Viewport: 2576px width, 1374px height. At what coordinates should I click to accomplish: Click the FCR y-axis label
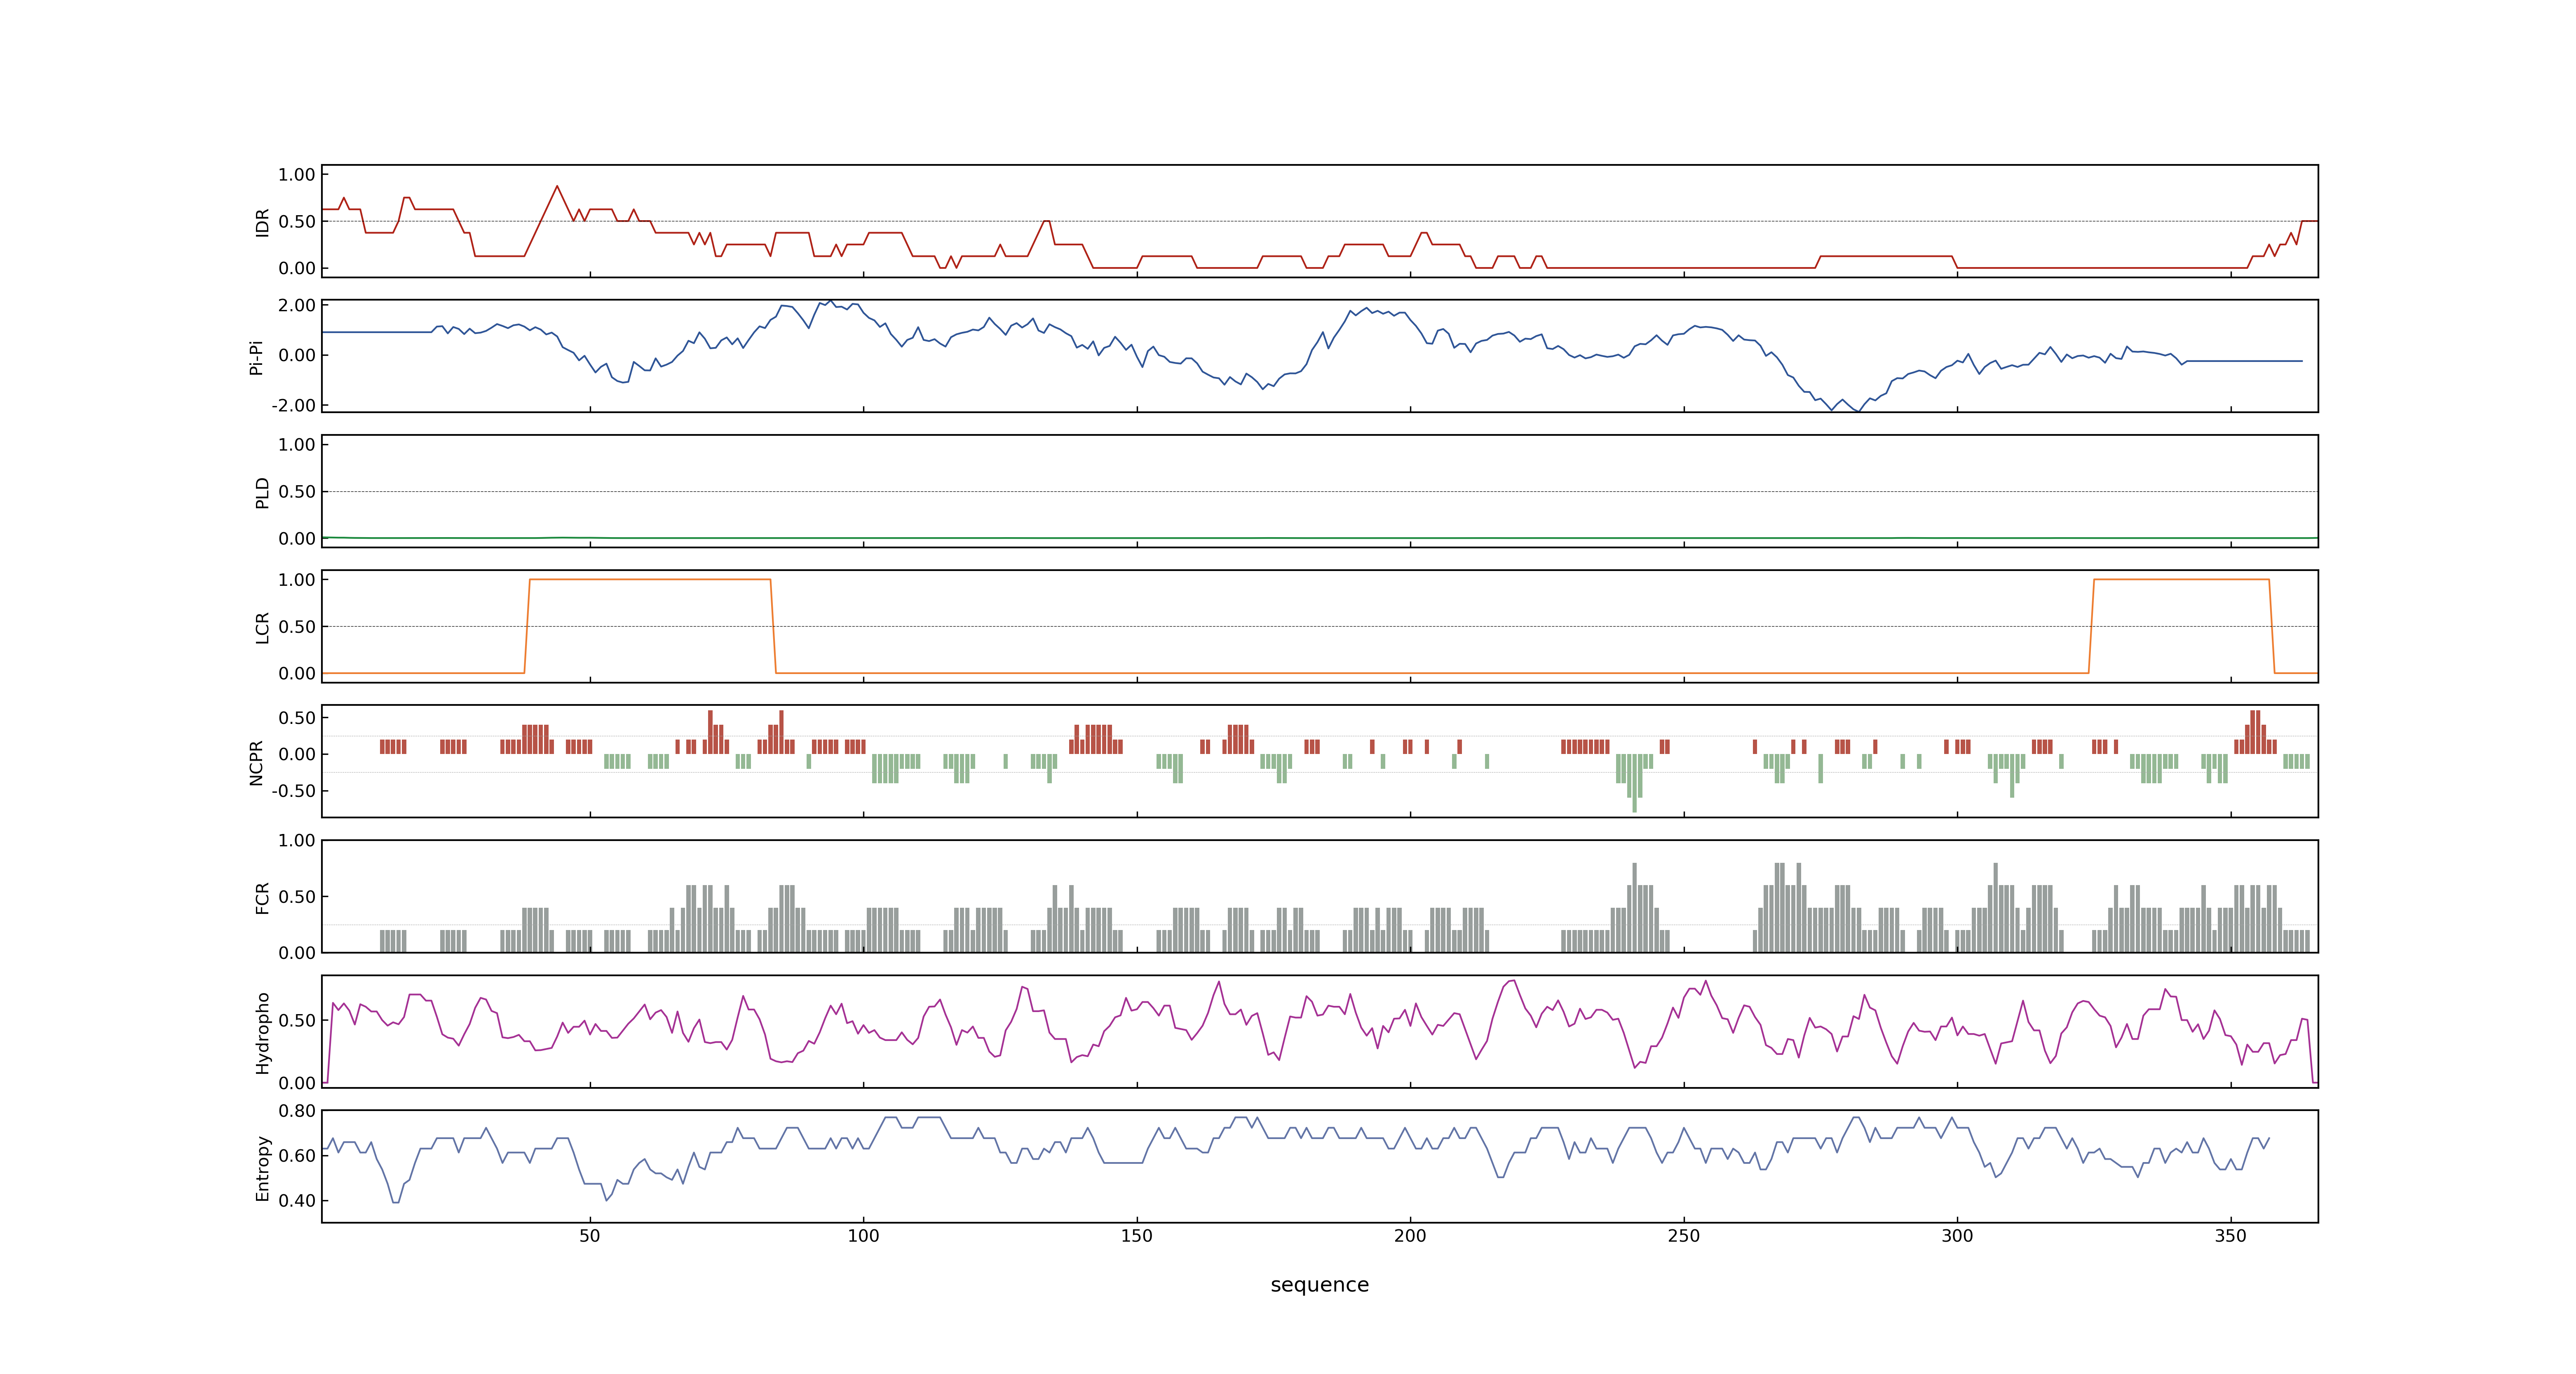click(x=262, y=897)
